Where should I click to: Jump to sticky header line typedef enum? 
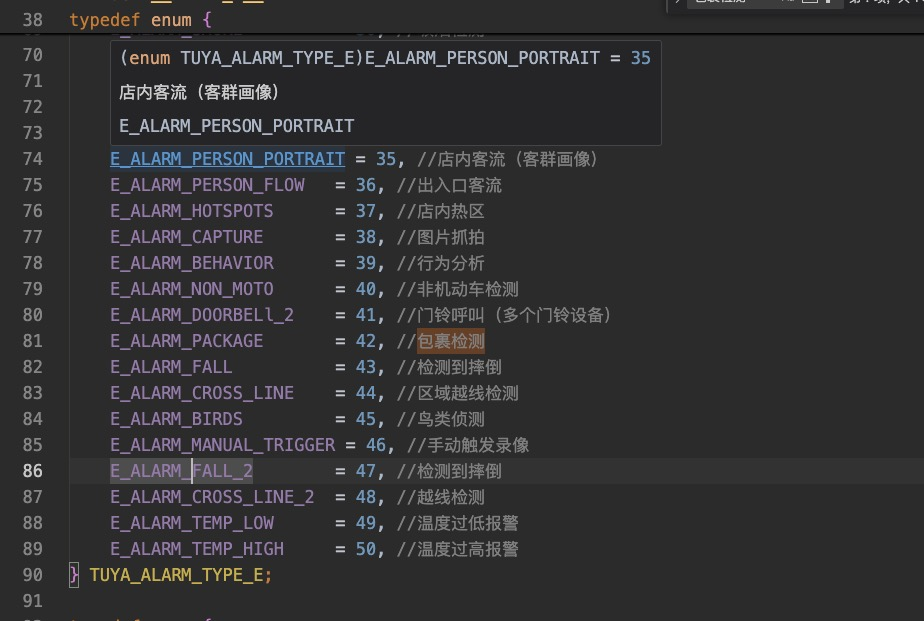tap(140, 20)
